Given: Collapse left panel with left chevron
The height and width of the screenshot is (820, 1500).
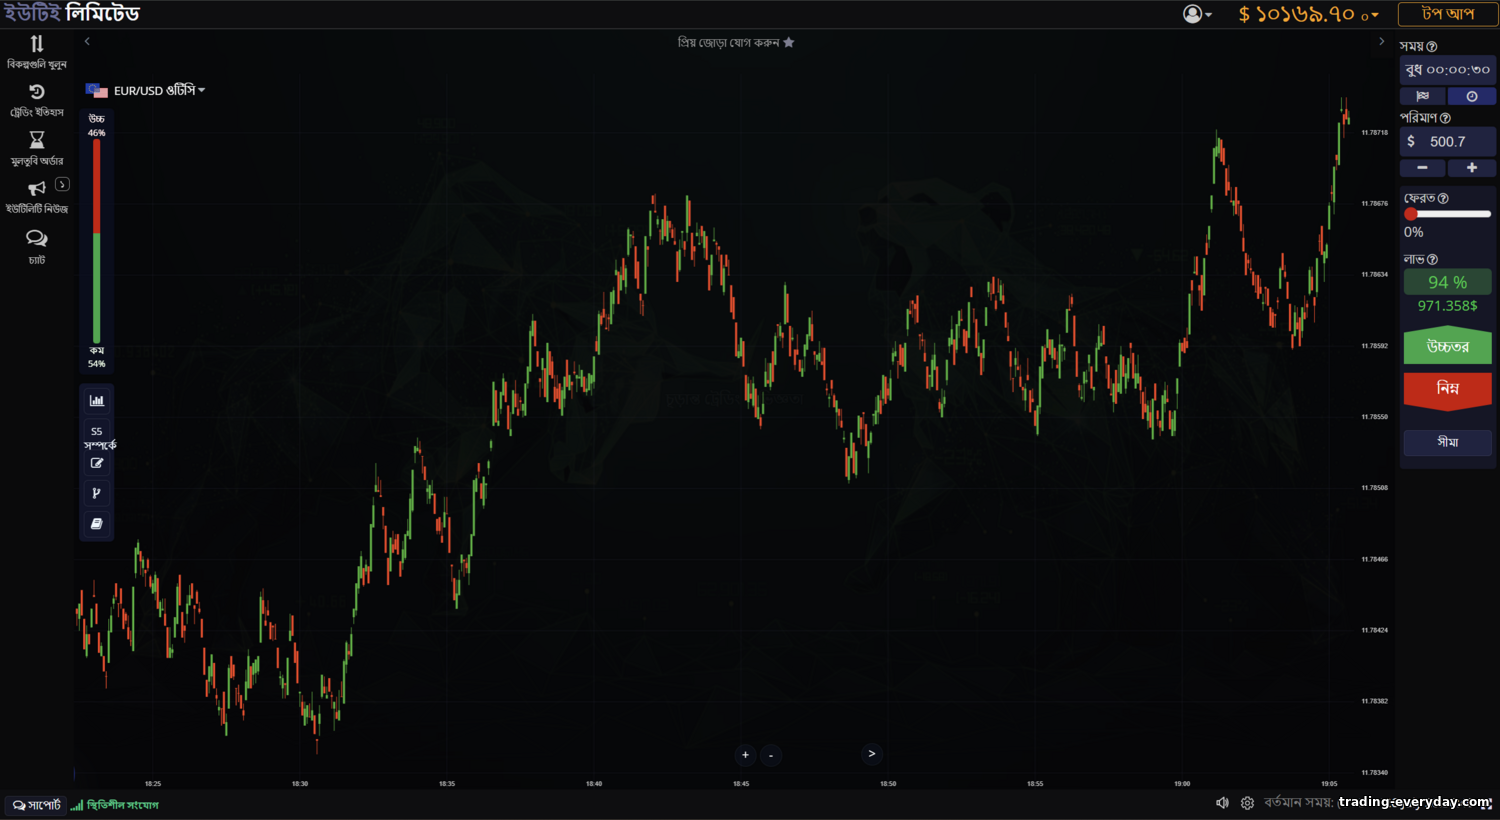Looking at the screenshot, I should (x=87, y=41).
